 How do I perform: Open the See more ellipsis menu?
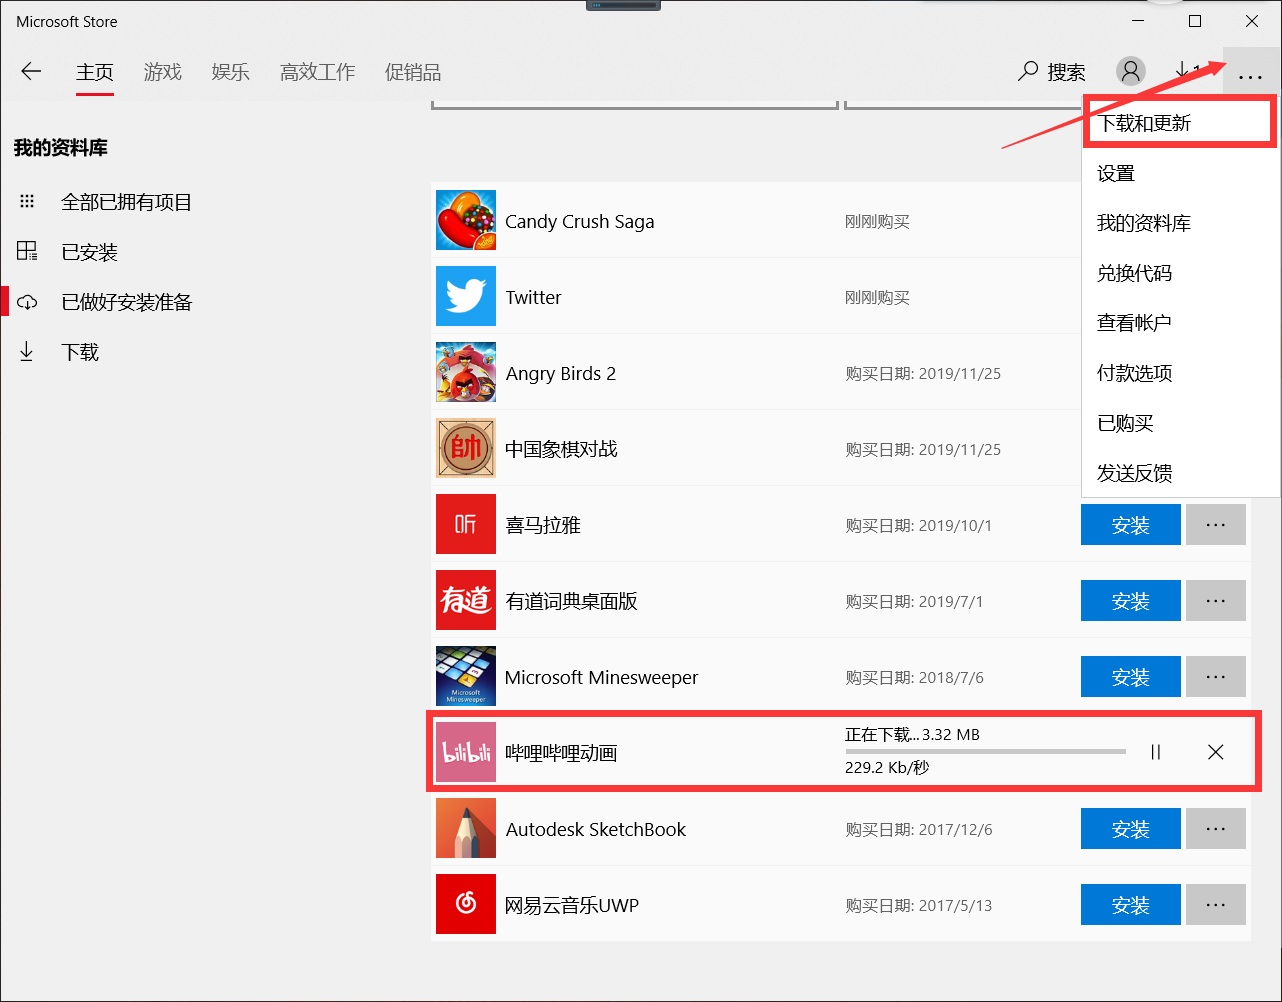[1250, 75]
